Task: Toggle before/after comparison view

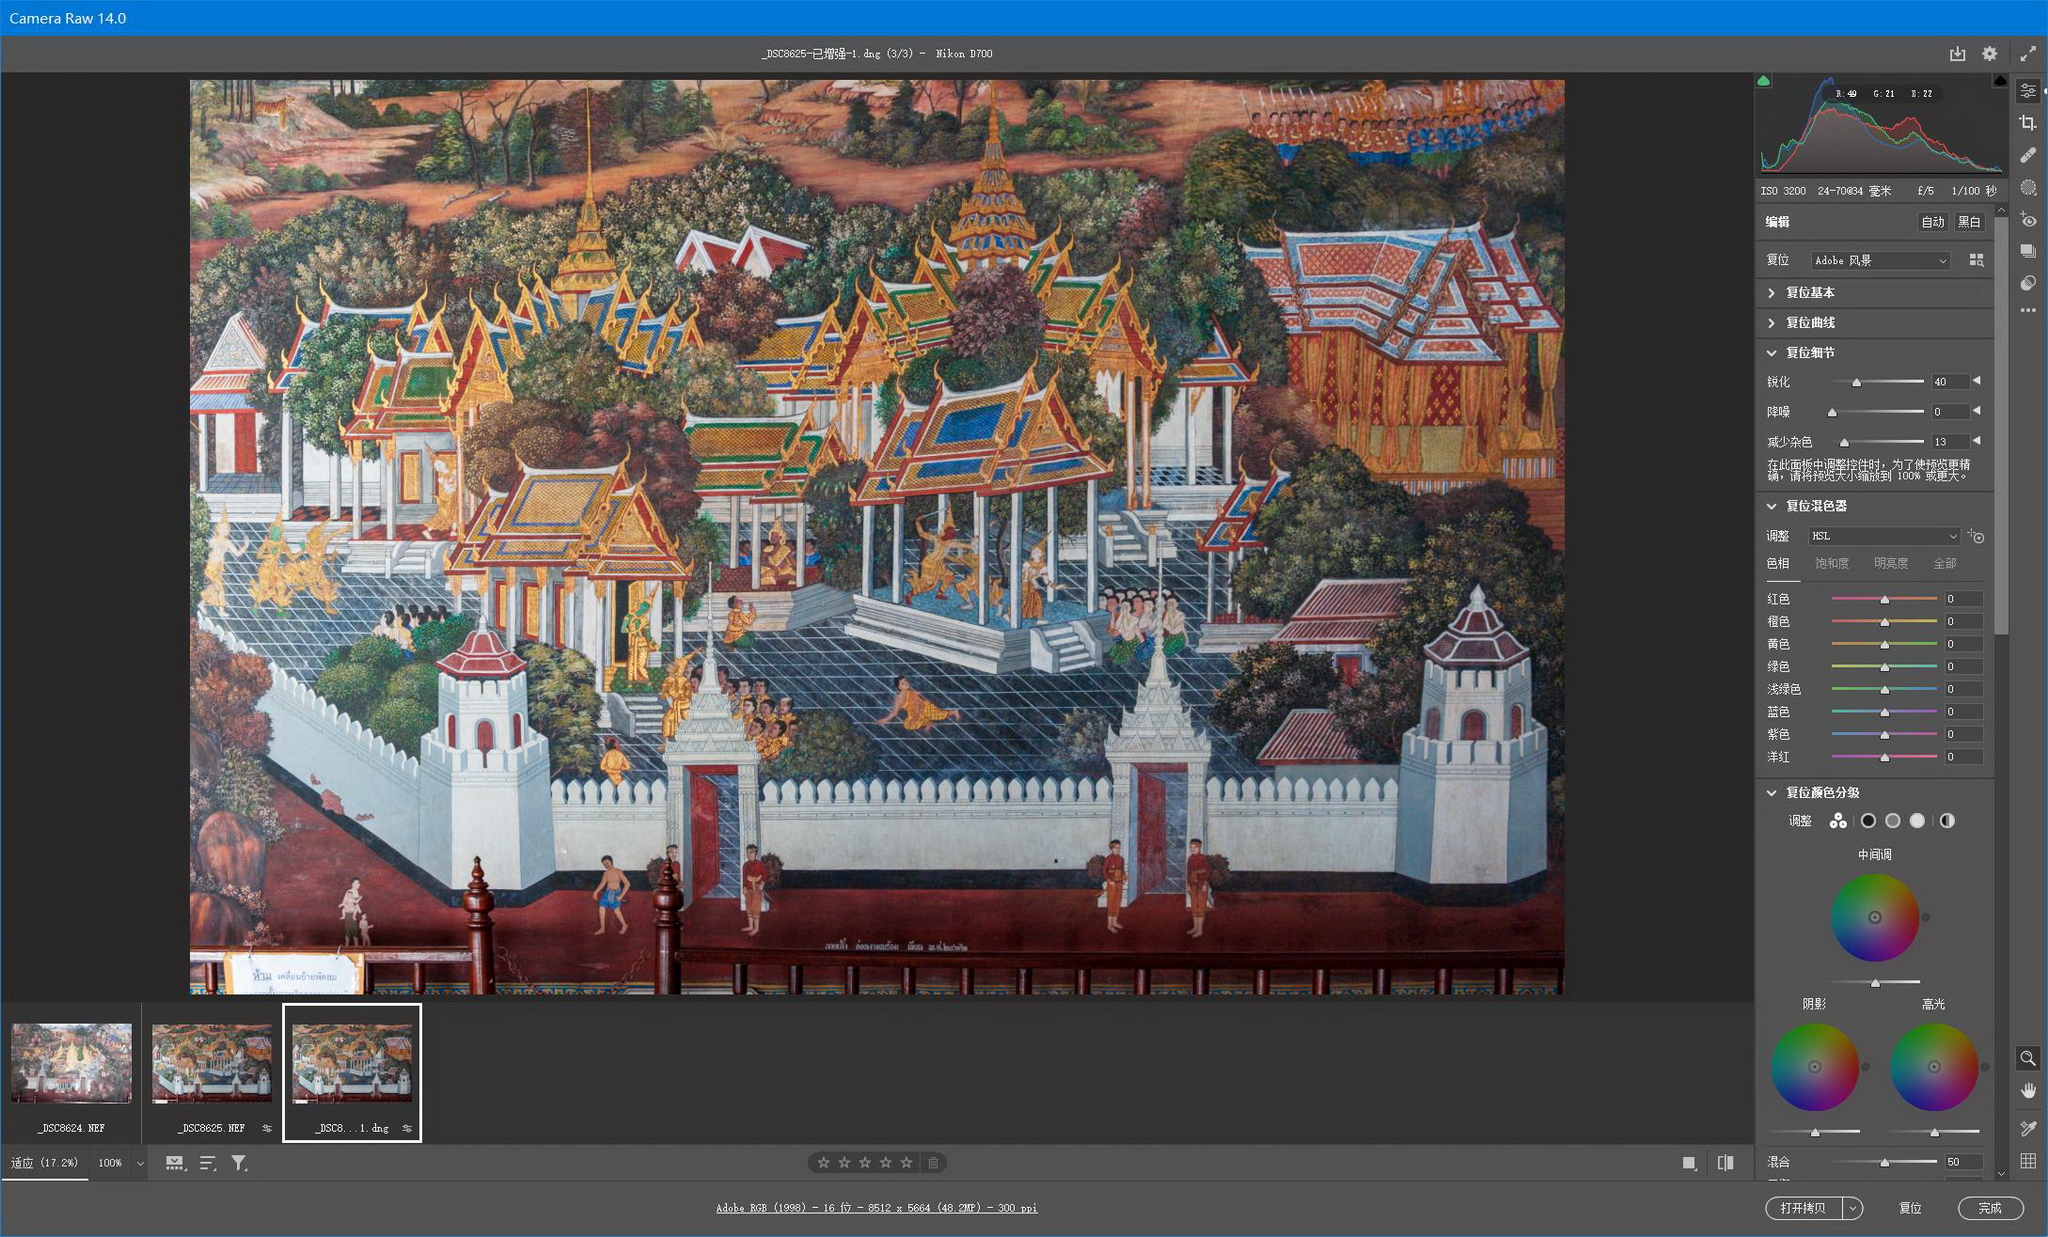Action: coord(1725,1163)
